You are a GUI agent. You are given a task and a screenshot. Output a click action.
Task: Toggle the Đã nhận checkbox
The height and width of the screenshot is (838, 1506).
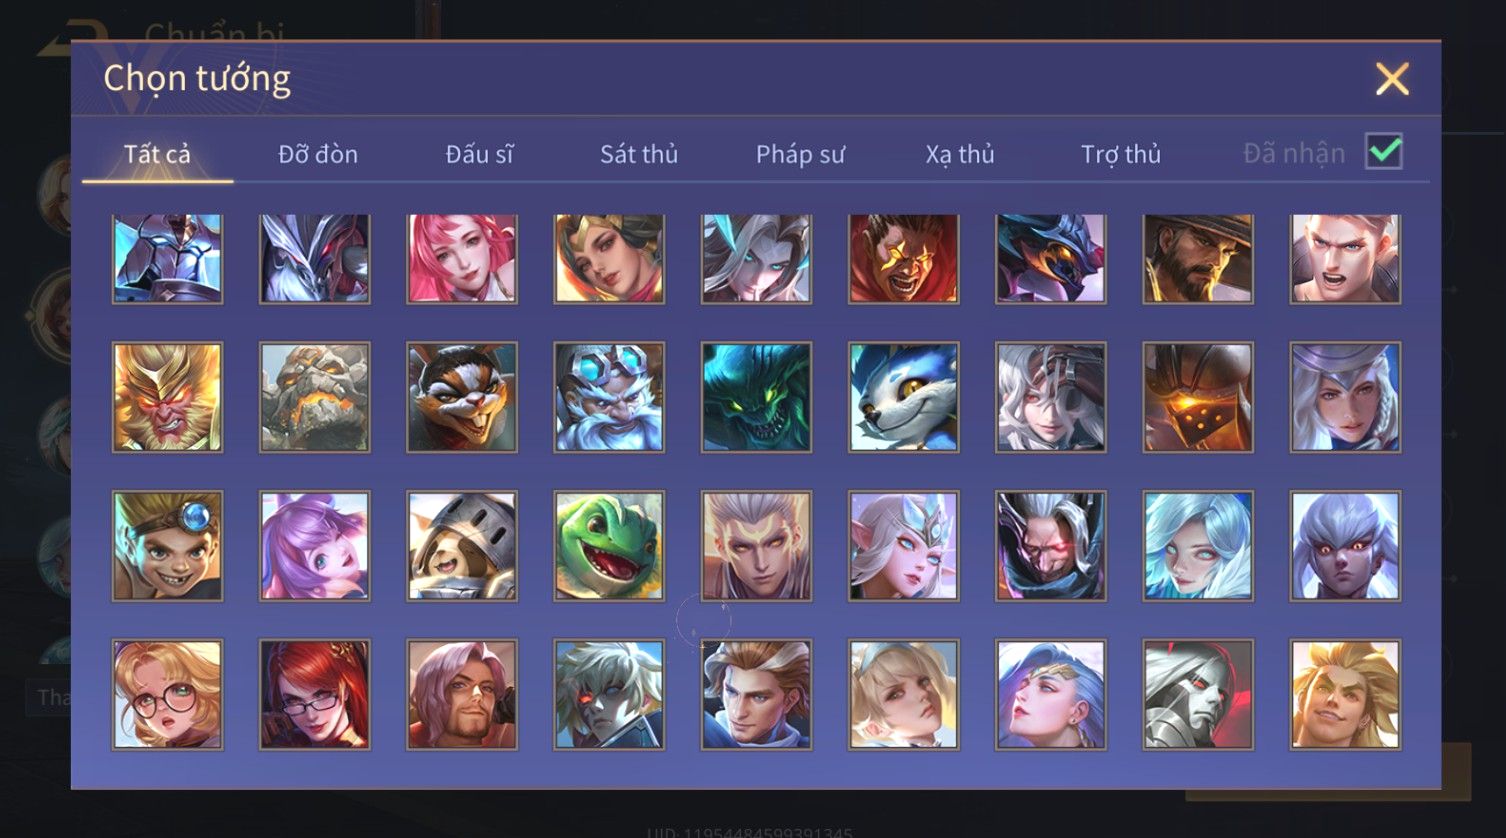(1384, 152)
